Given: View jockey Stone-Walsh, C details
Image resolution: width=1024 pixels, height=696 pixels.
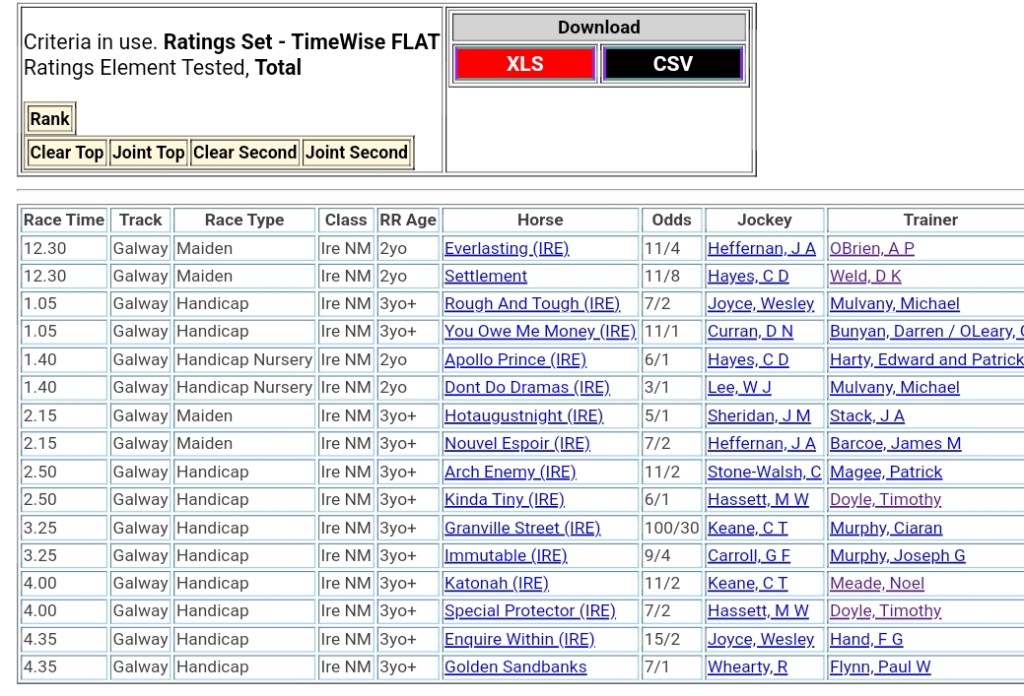Looking at the screenshot, I should 764,472.
